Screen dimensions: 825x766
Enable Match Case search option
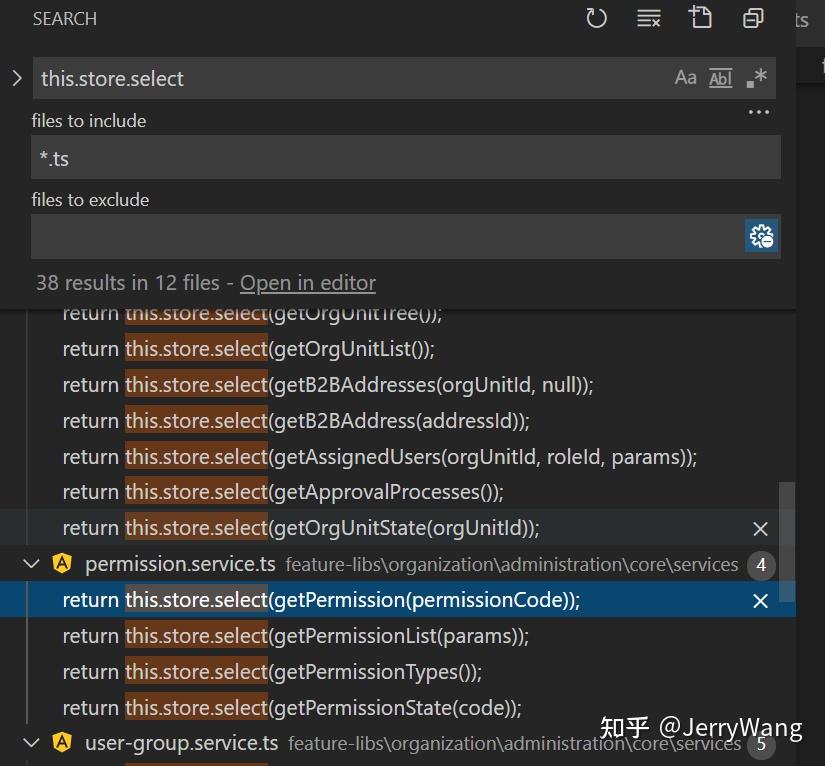[x=685, y=77]
